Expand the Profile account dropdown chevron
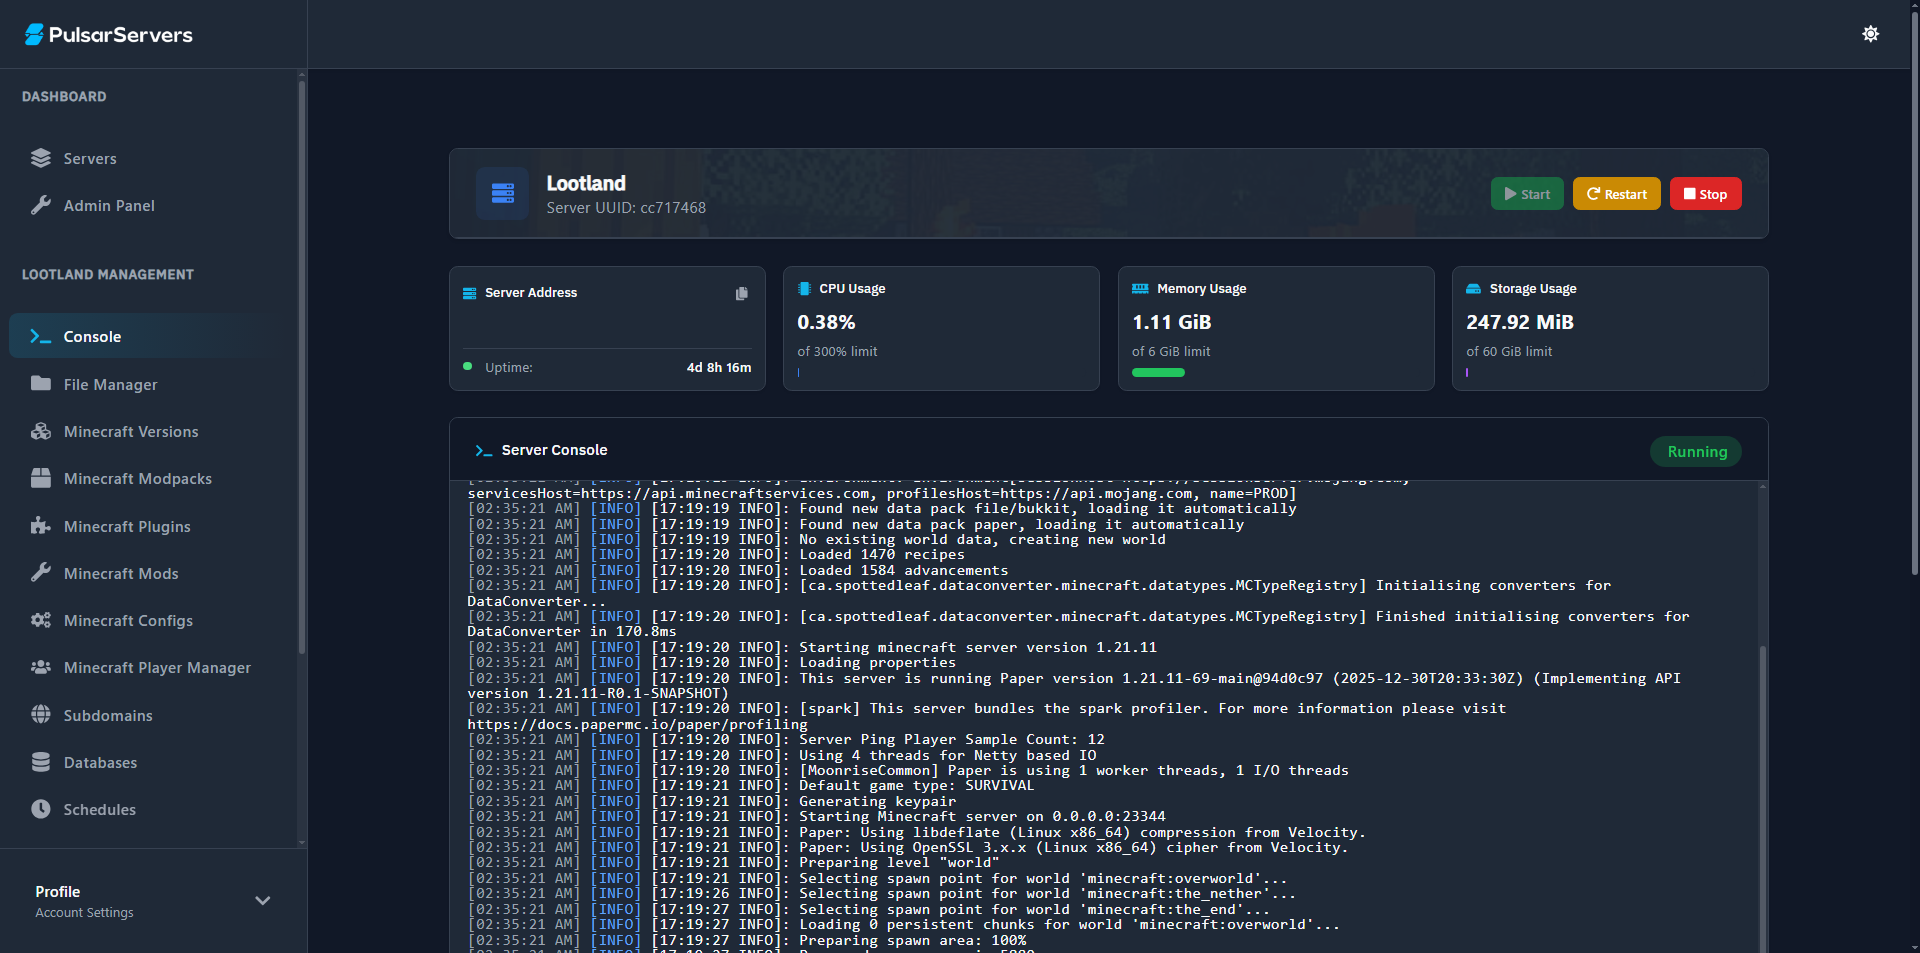This screenshot has height=953, width=1920. click(263, 900)
